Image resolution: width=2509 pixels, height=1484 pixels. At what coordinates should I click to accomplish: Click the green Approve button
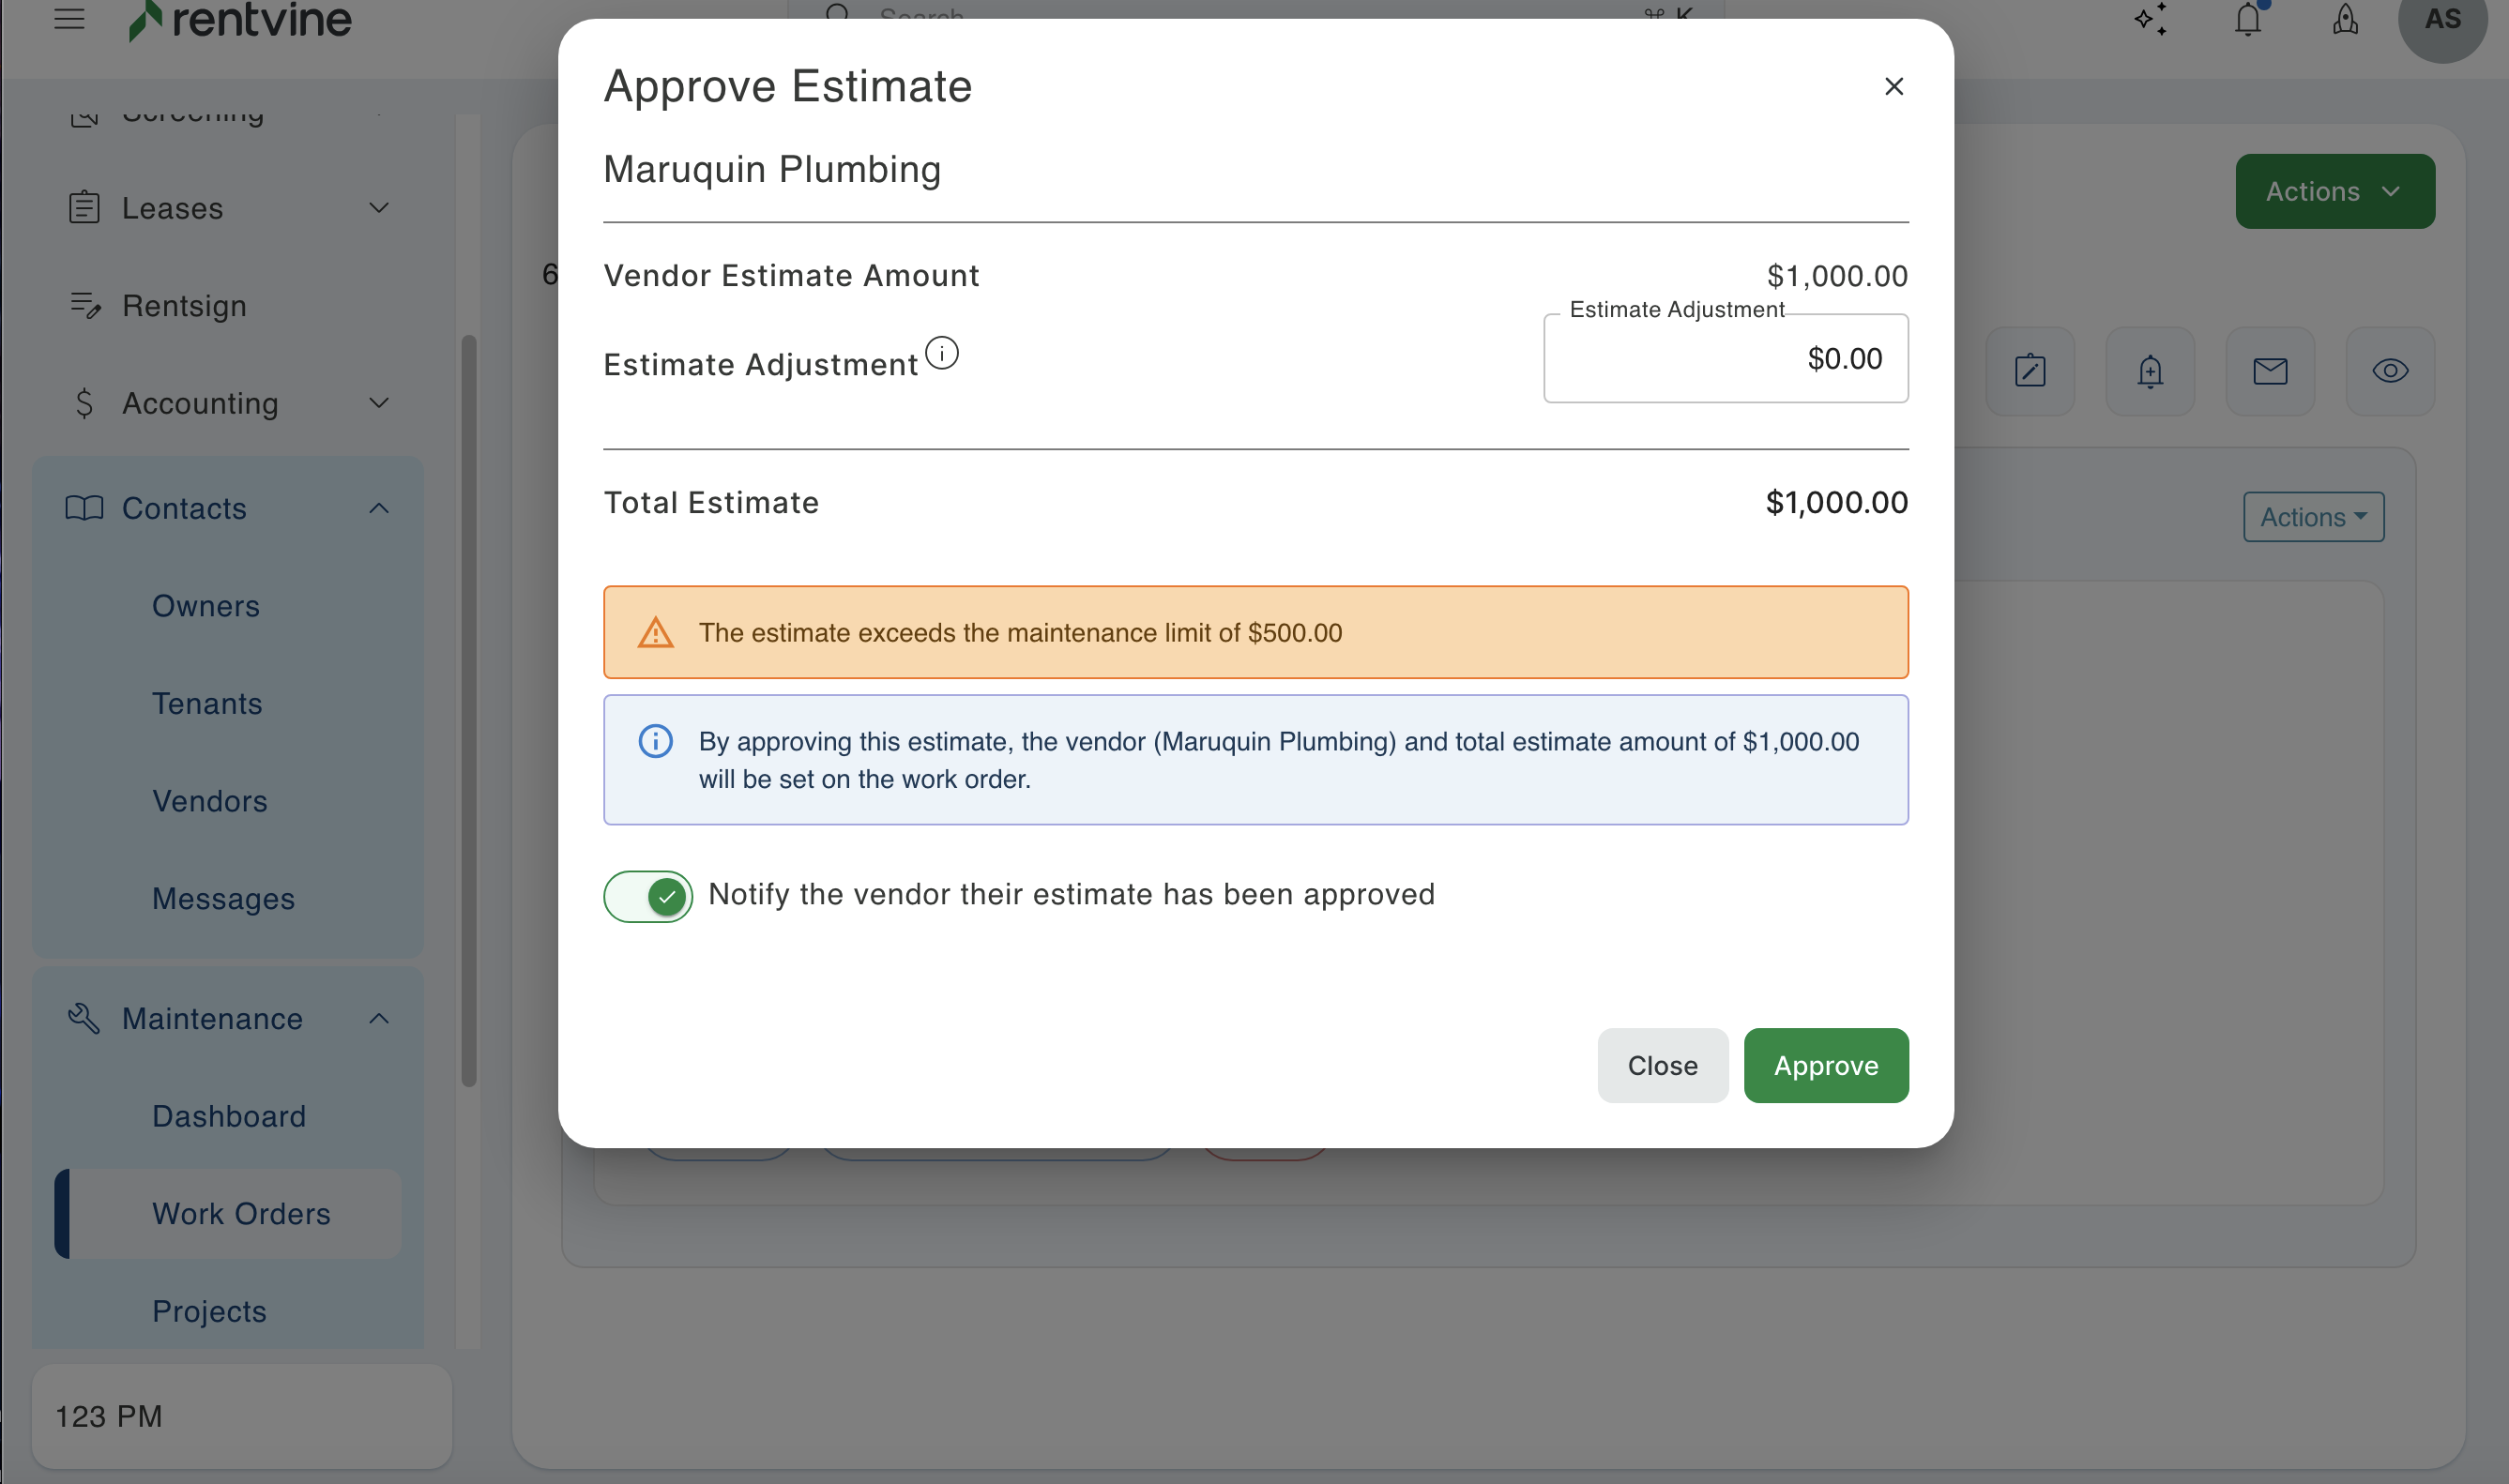click(1825, 1065)
